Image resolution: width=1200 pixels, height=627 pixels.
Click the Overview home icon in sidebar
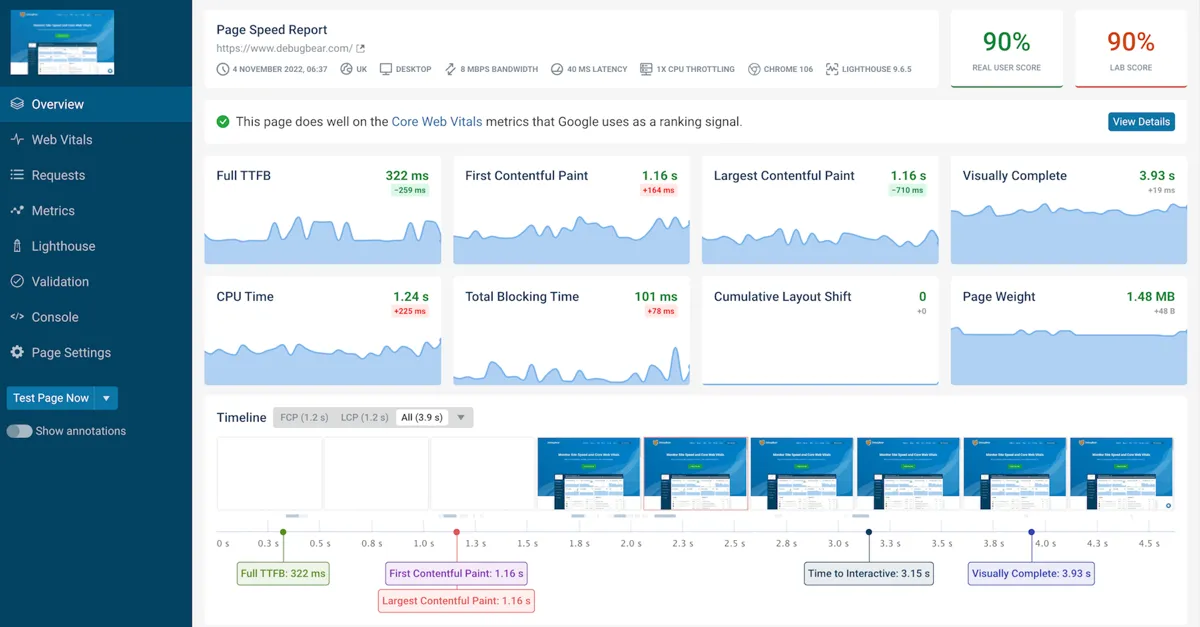17,104
